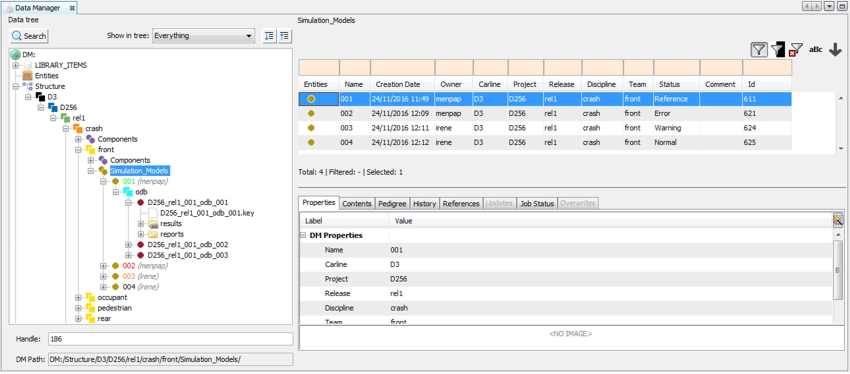Expand tree item 002 (menpap)
850x374 pixels.
click(x=104, y=266)
